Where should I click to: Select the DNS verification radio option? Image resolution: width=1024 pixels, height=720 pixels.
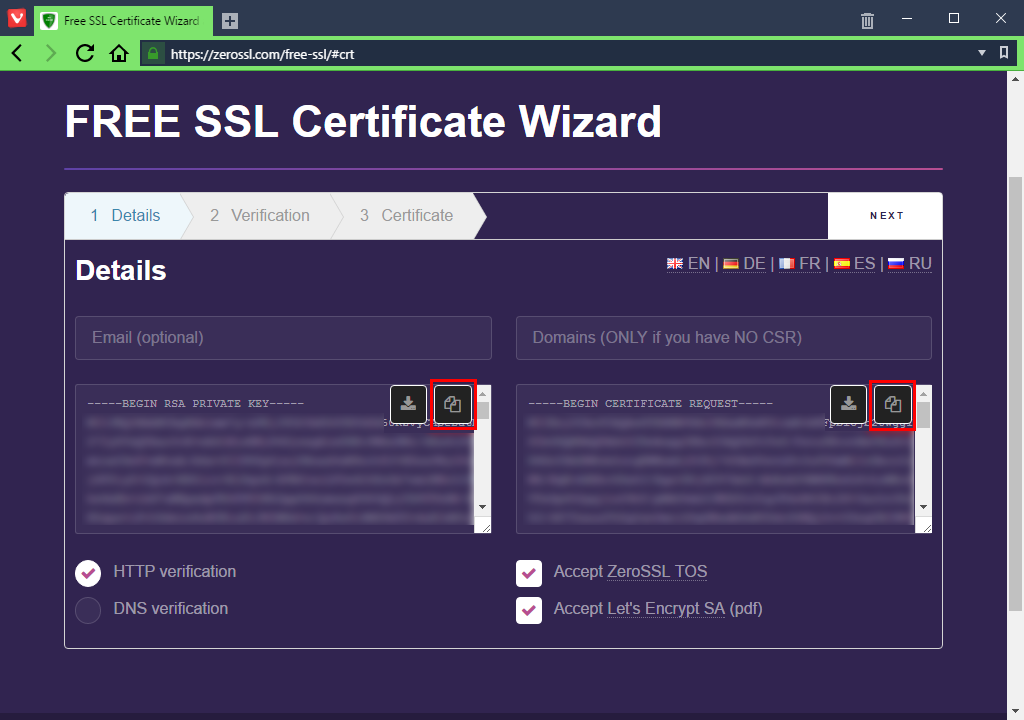coord(88,610)
